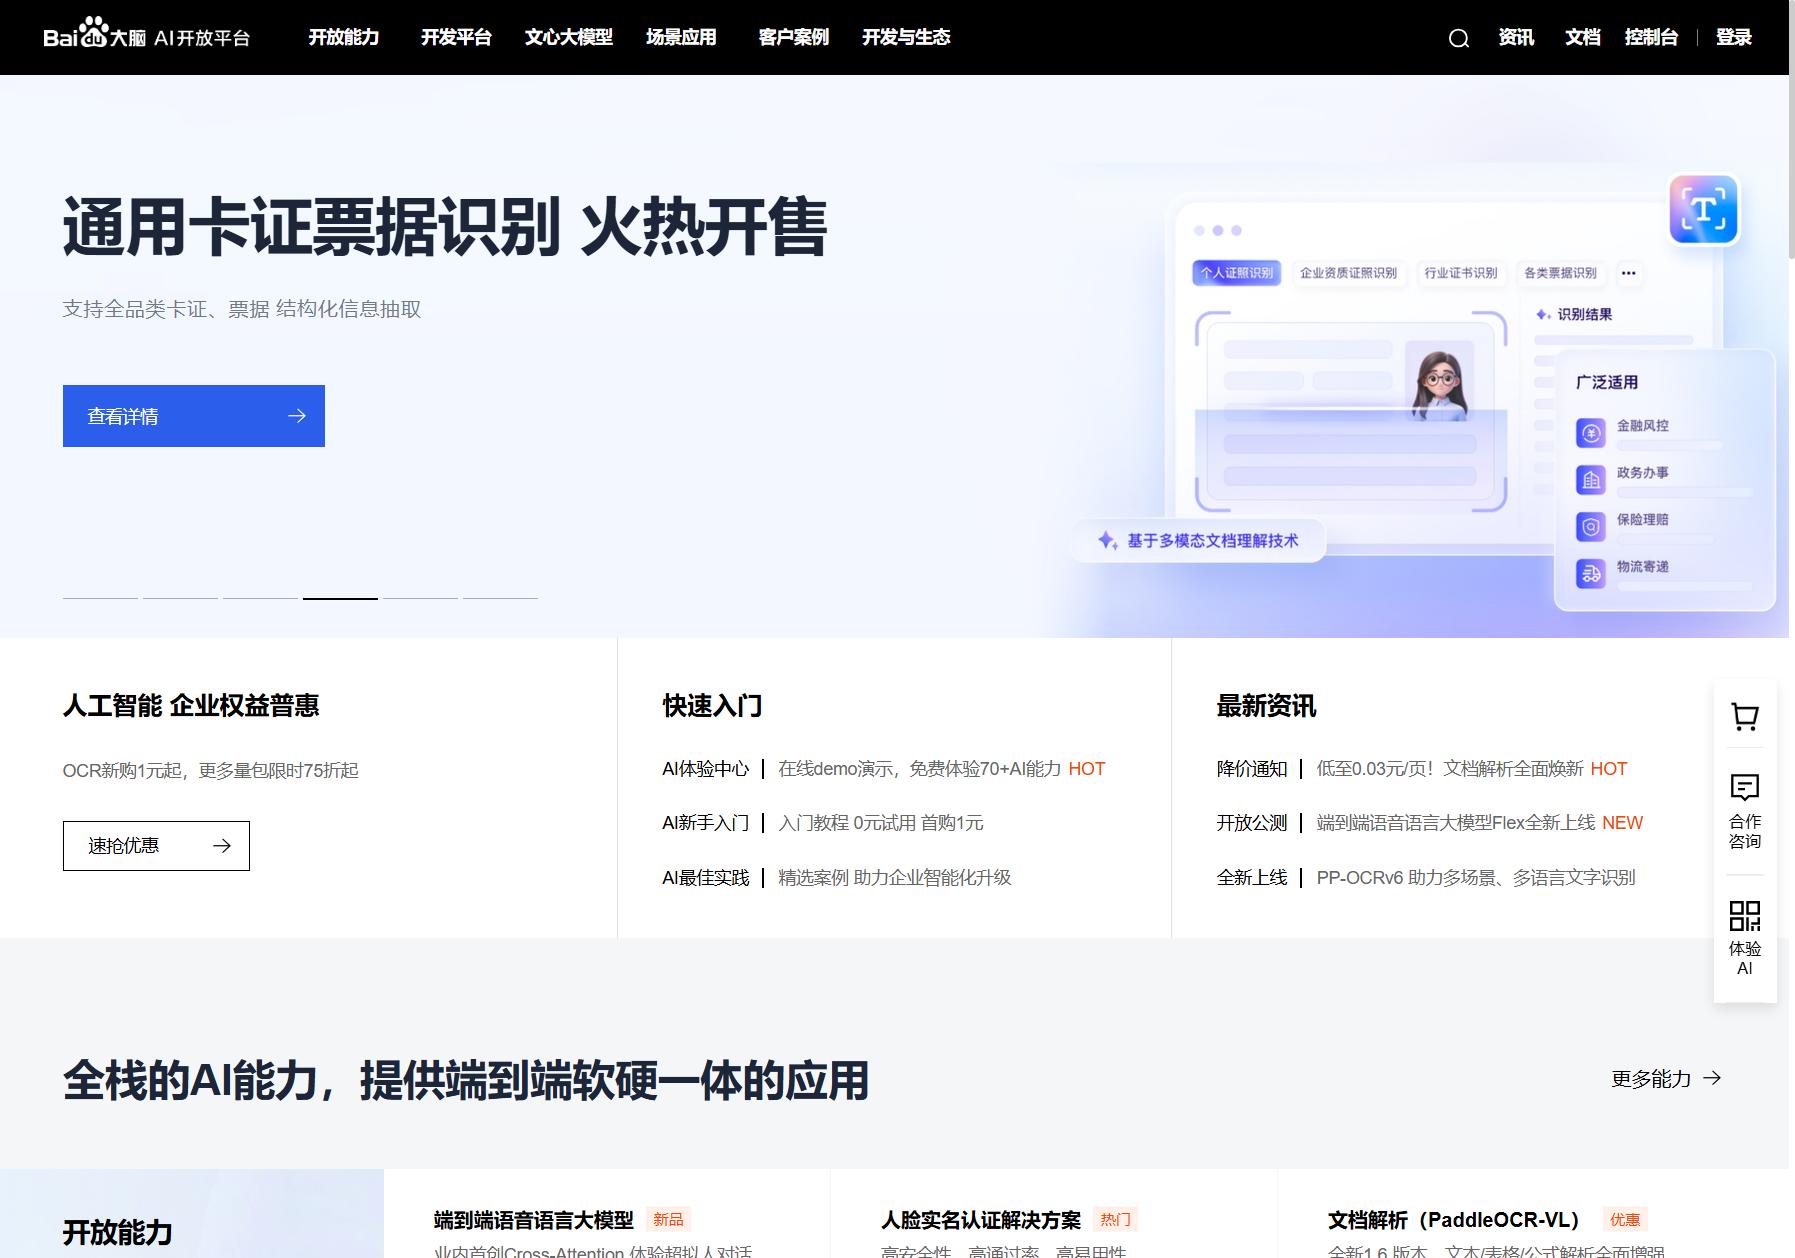Image resolution: width=1795 pixels, height=1258 pixels.
Task: Click 登录 to sign in
Action: click(1734, 37)
